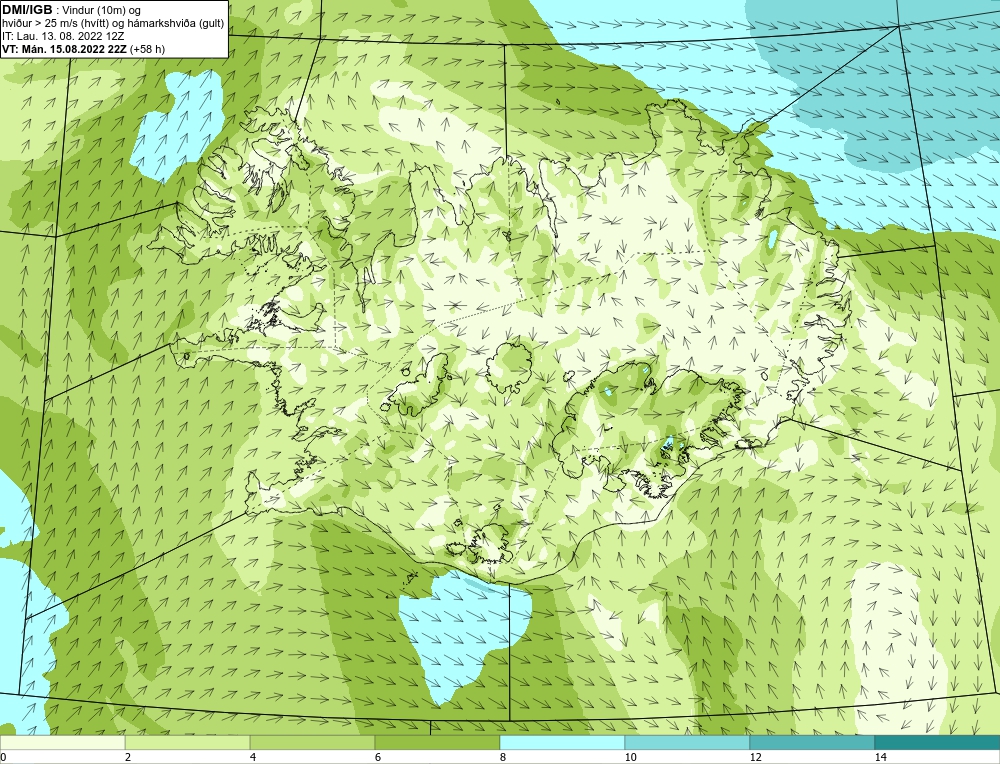Click the "IT: Lau. 13. 08. 2022 12Z" line
Viewport: 1000px width, 764px height.
[63, 36]
